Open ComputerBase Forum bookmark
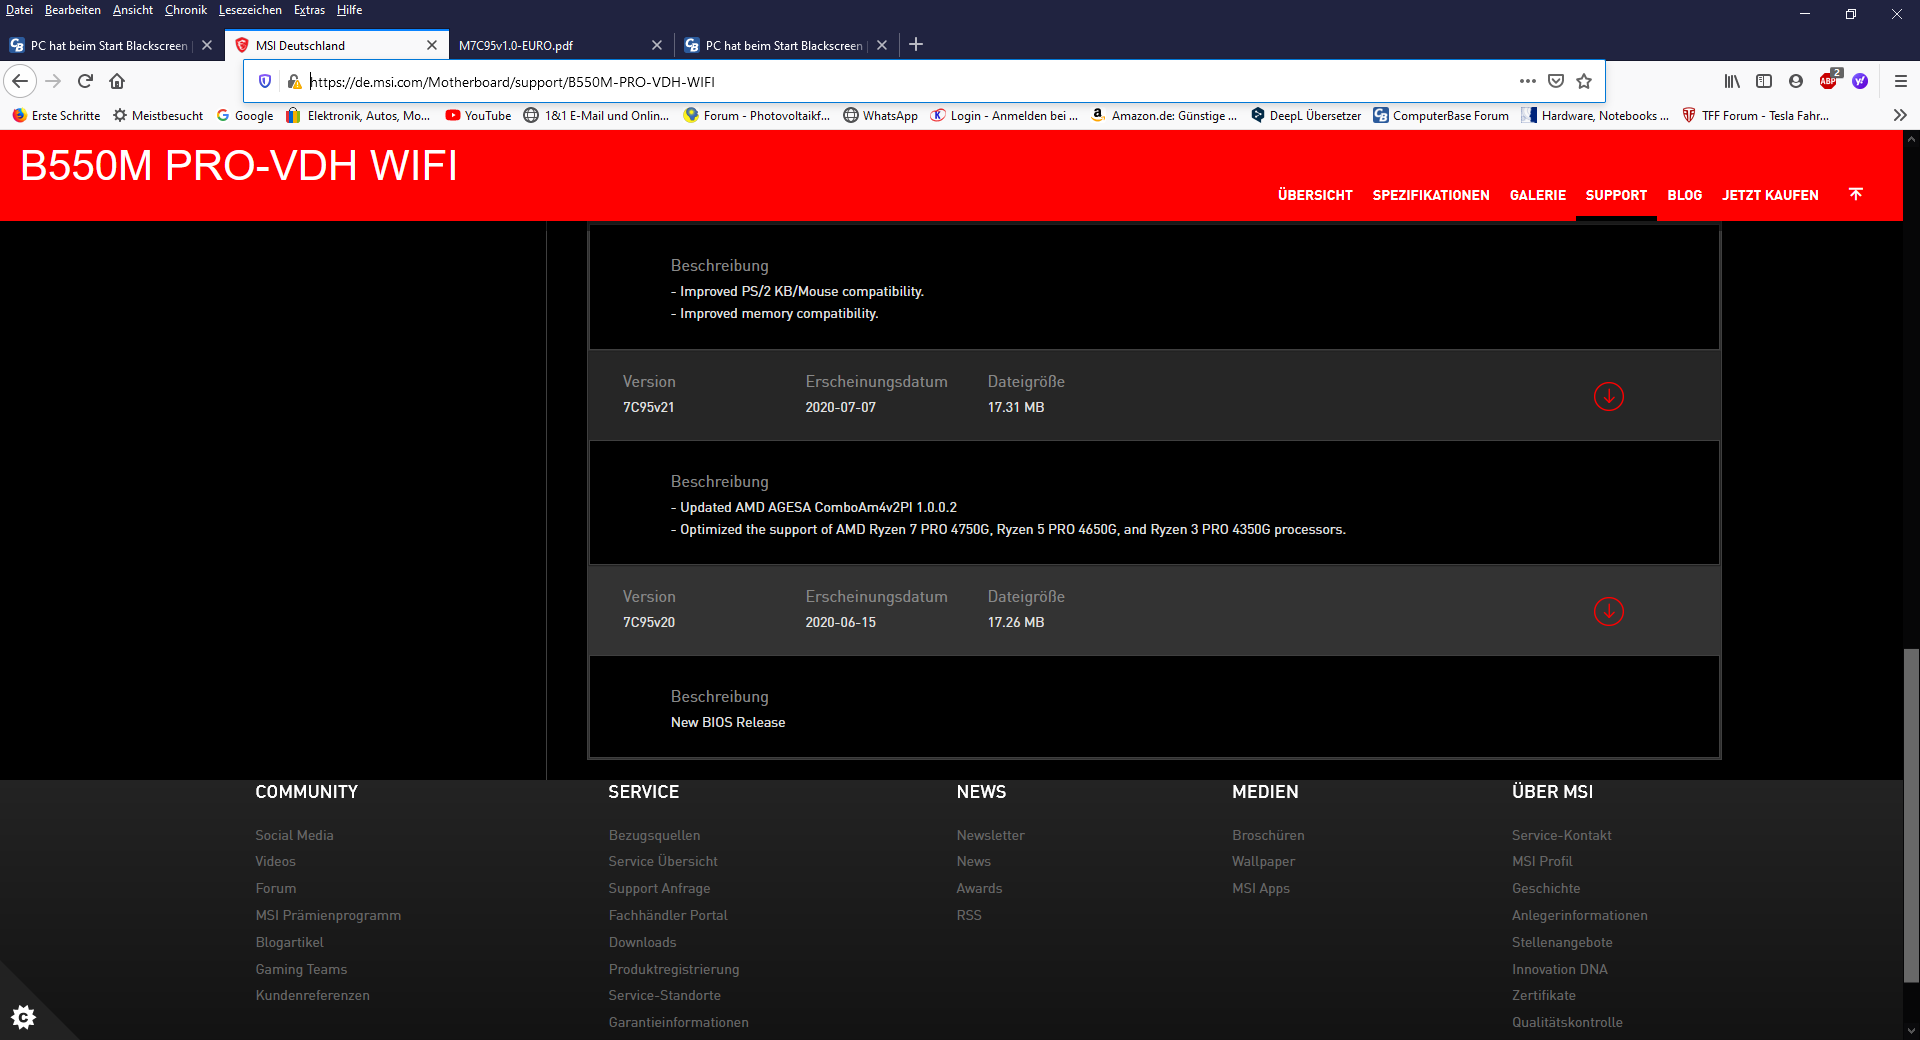Viewport: 1920px width, 1040px height. (x=1441, y=115)
